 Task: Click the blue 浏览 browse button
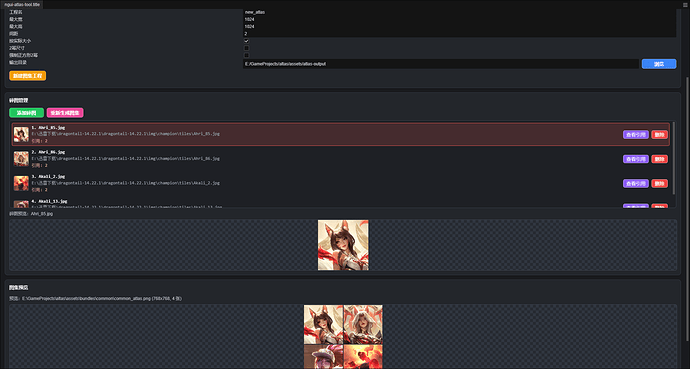pyautogui.click(x=659, y=64)
